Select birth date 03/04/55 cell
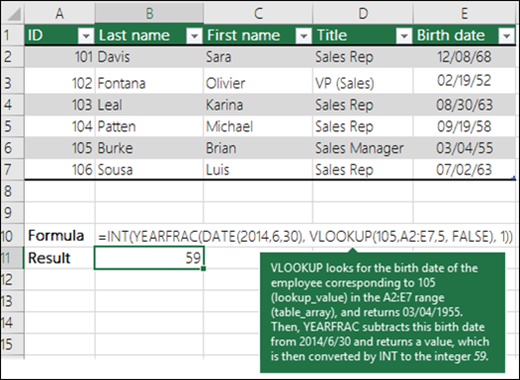This screenshot has height=380, width=520. coord(464,148)
